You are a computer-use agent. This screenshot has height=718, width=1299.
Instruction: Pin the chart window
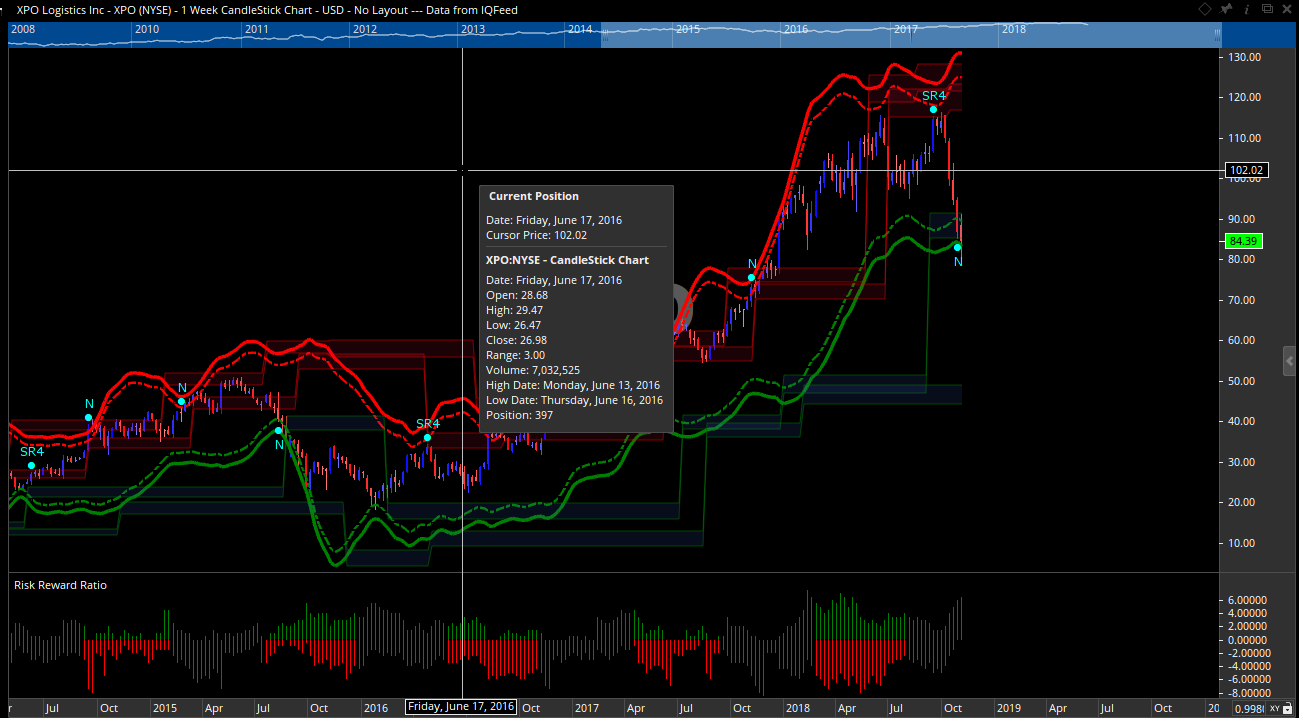click(1227, 9)
